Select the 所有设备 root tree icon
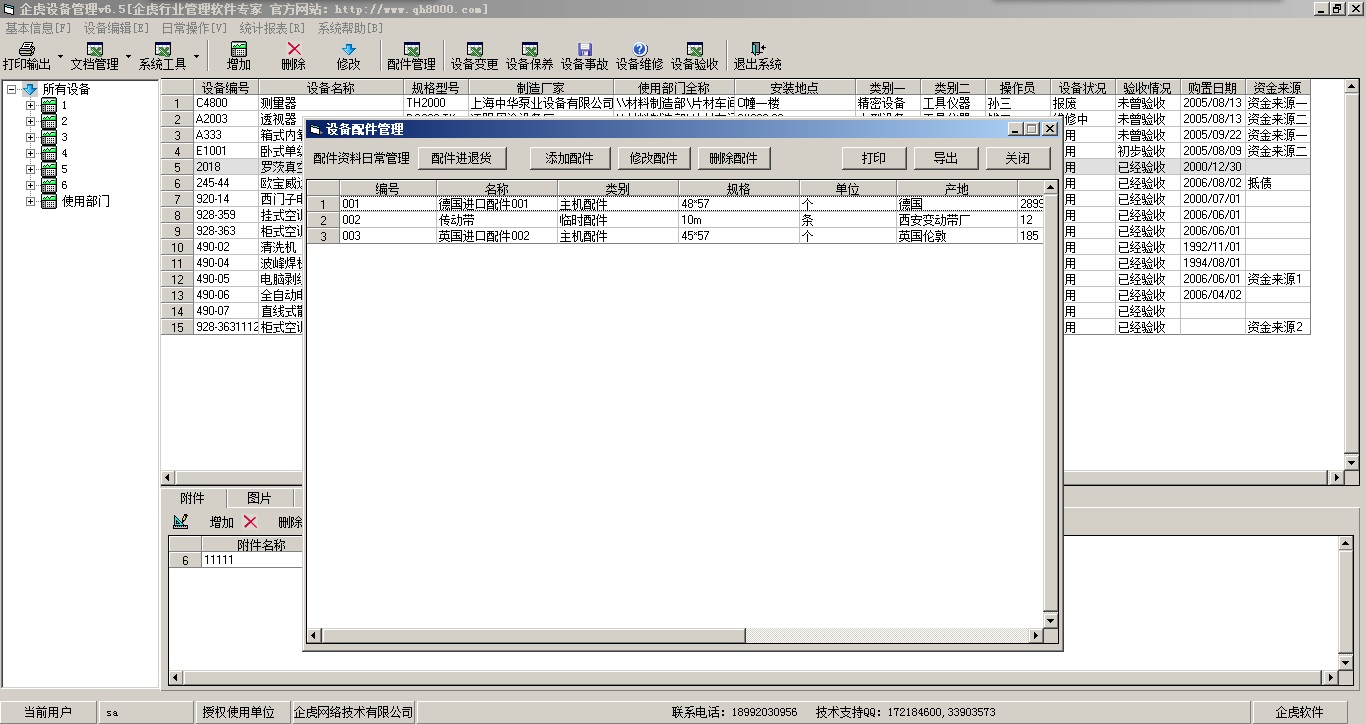Image resolution: width=1366 pixels, height=724 pixels. [x=30, y=89]
